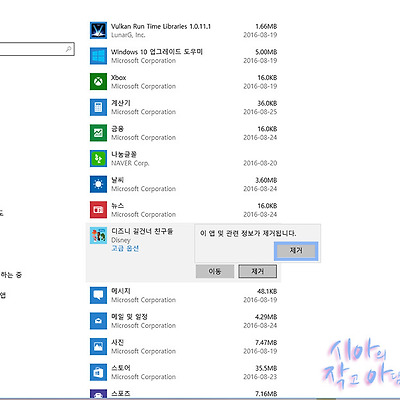This screenshot has width=400, height=400.
Task: Select the Vulkan Run Time Libraries 1.0.11.1 entry
Action: [x=161, y=26]
